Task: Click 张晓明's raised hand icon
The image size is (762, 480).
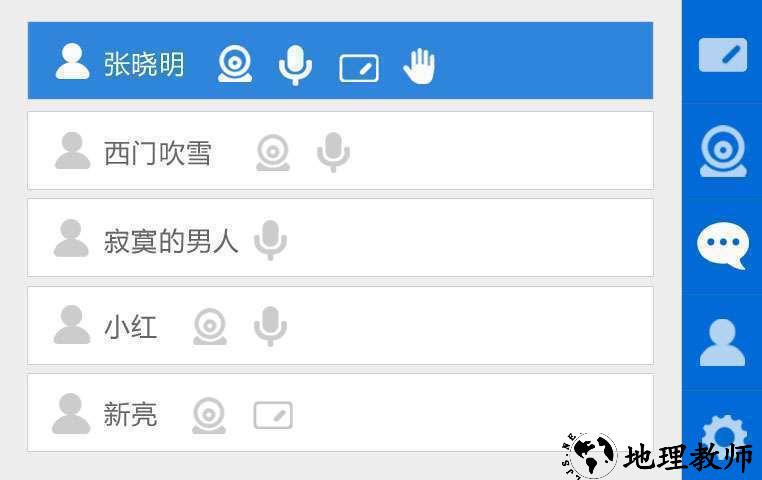Action: tap(419, 66)
